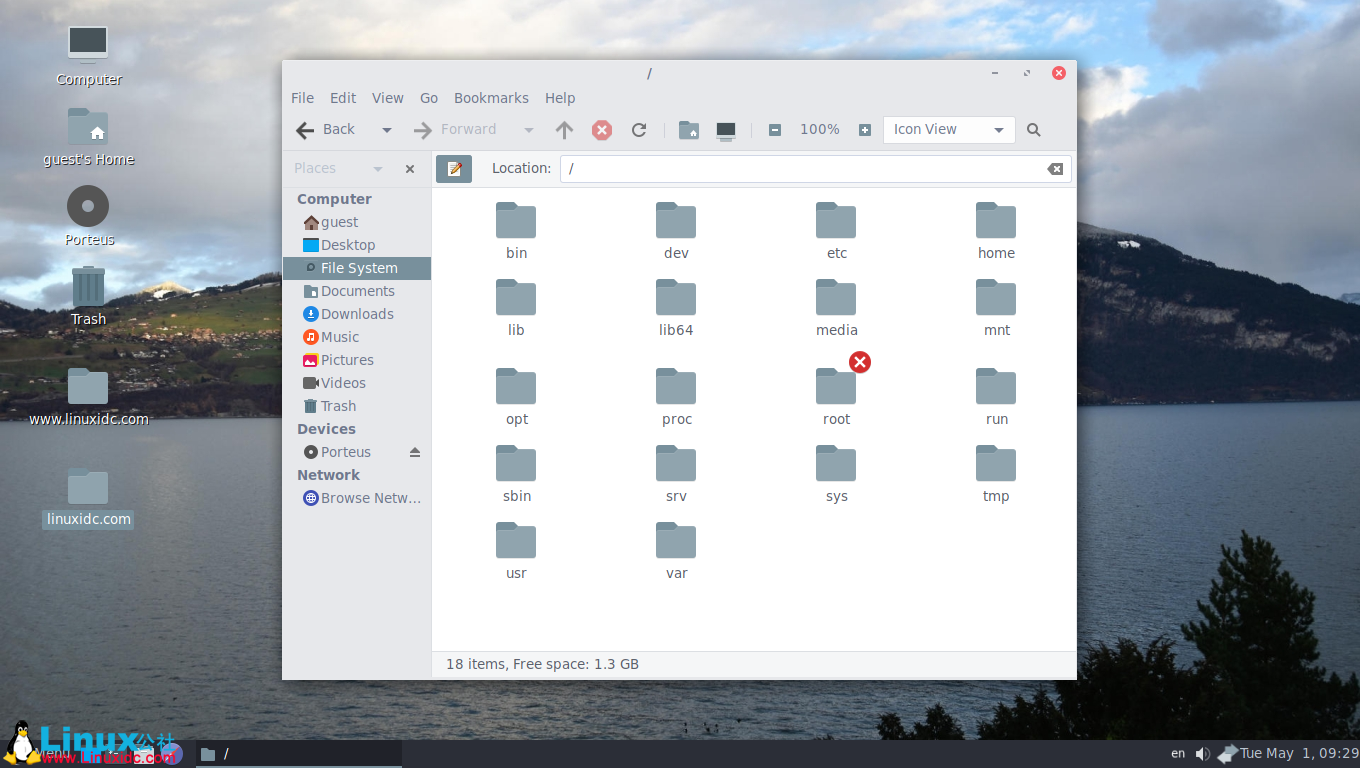Select the sbin folder
This screenshot has height=768, width=1360.
516,474
